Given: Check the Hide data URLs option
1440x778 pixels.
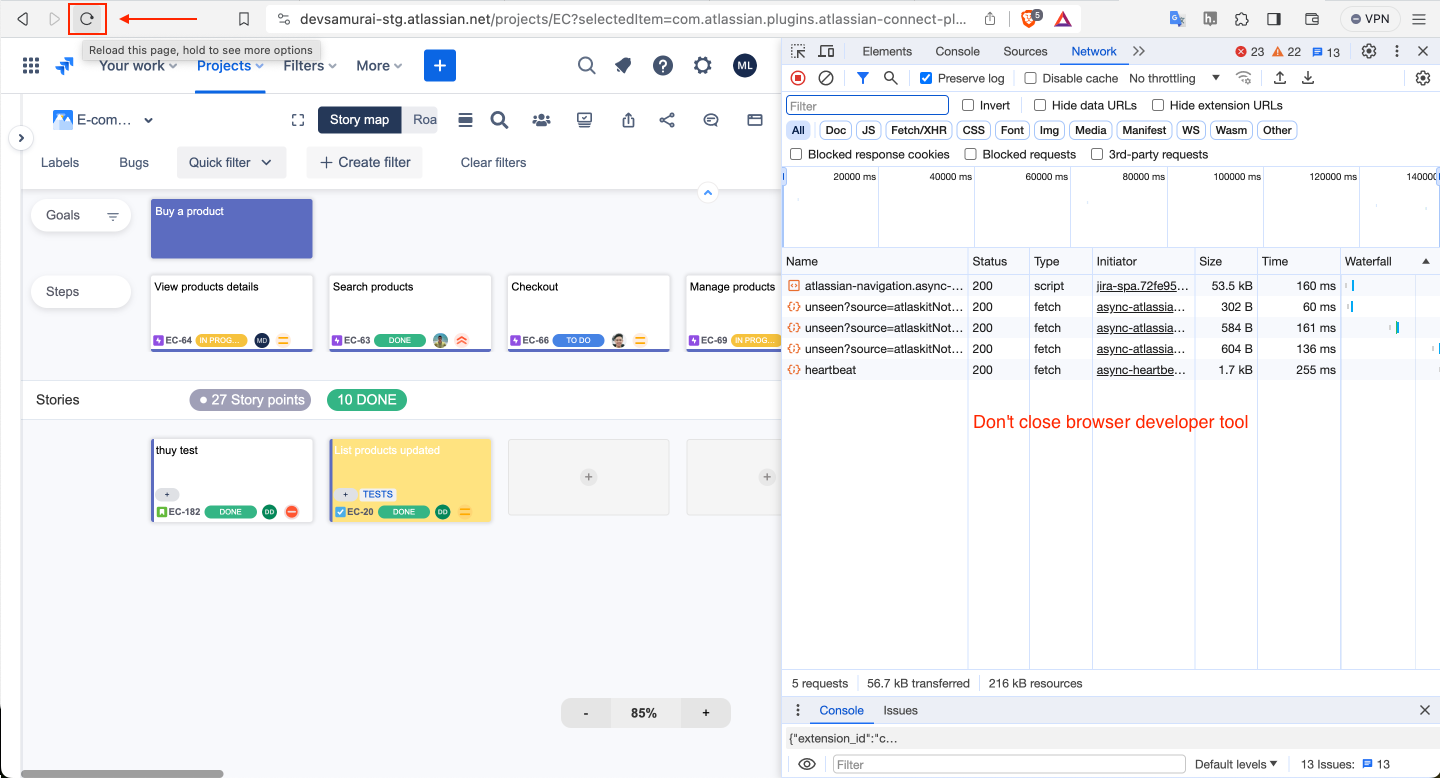Looking at the screenshot, I should (x=1040, y=105).
